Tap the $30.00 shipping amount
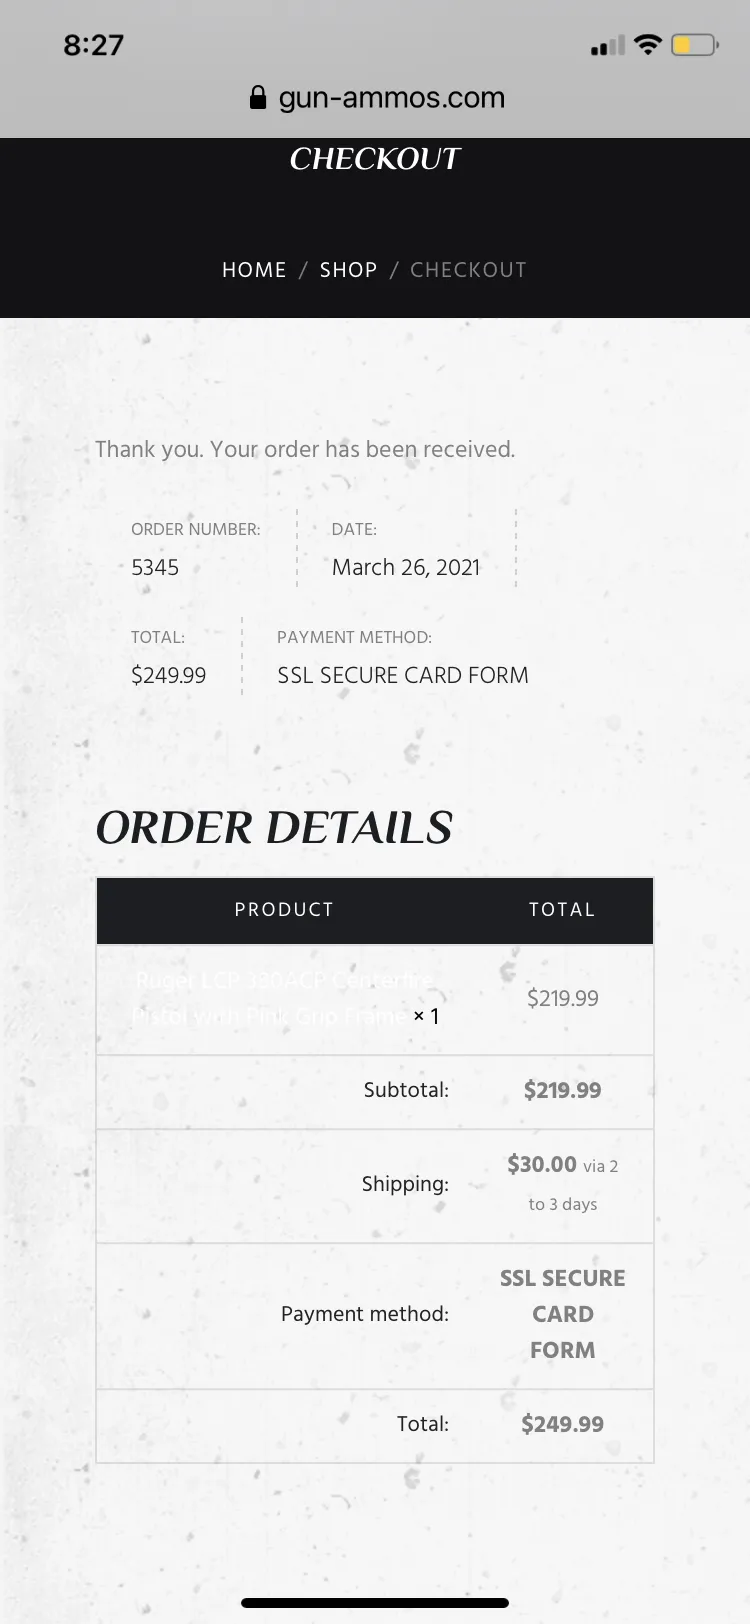The width and height of the screenshot is (750, 1624). (542, 1164)
